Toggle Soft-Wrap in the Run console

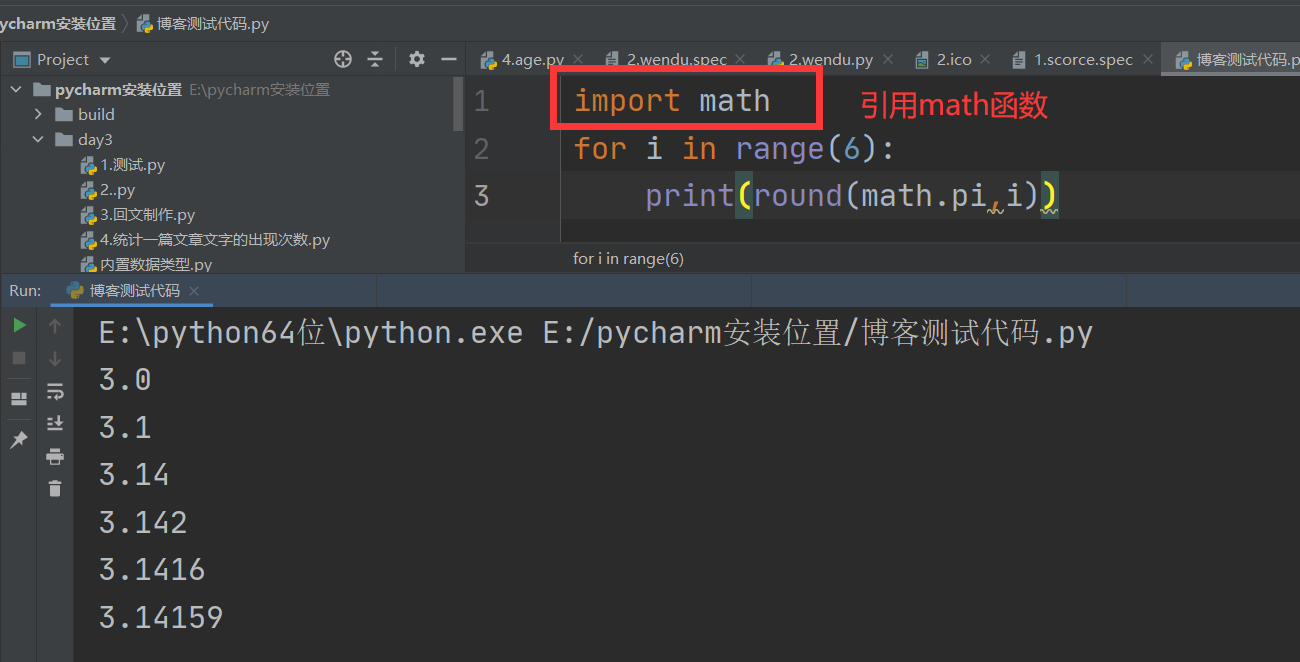coord(55,391)
